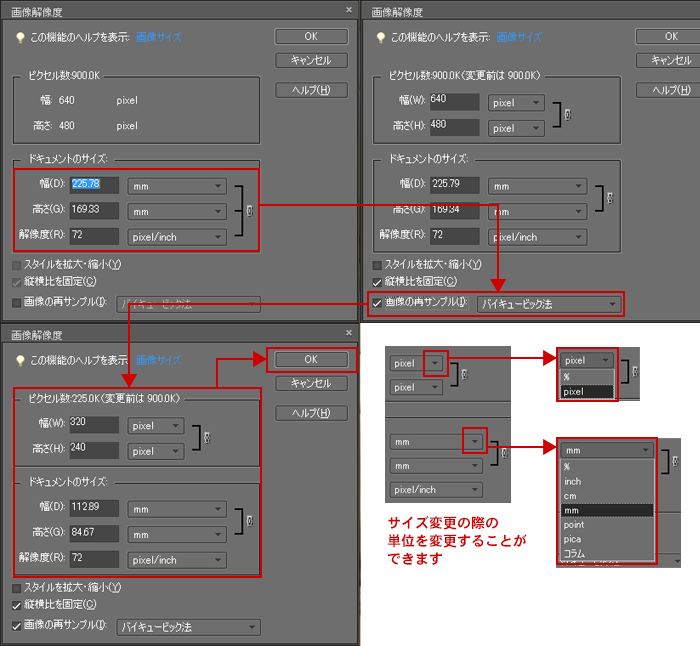Choose point in the open mm unit list
This screenshot has height=646, width=700.
pyautogui.click(x=607, y=525)
